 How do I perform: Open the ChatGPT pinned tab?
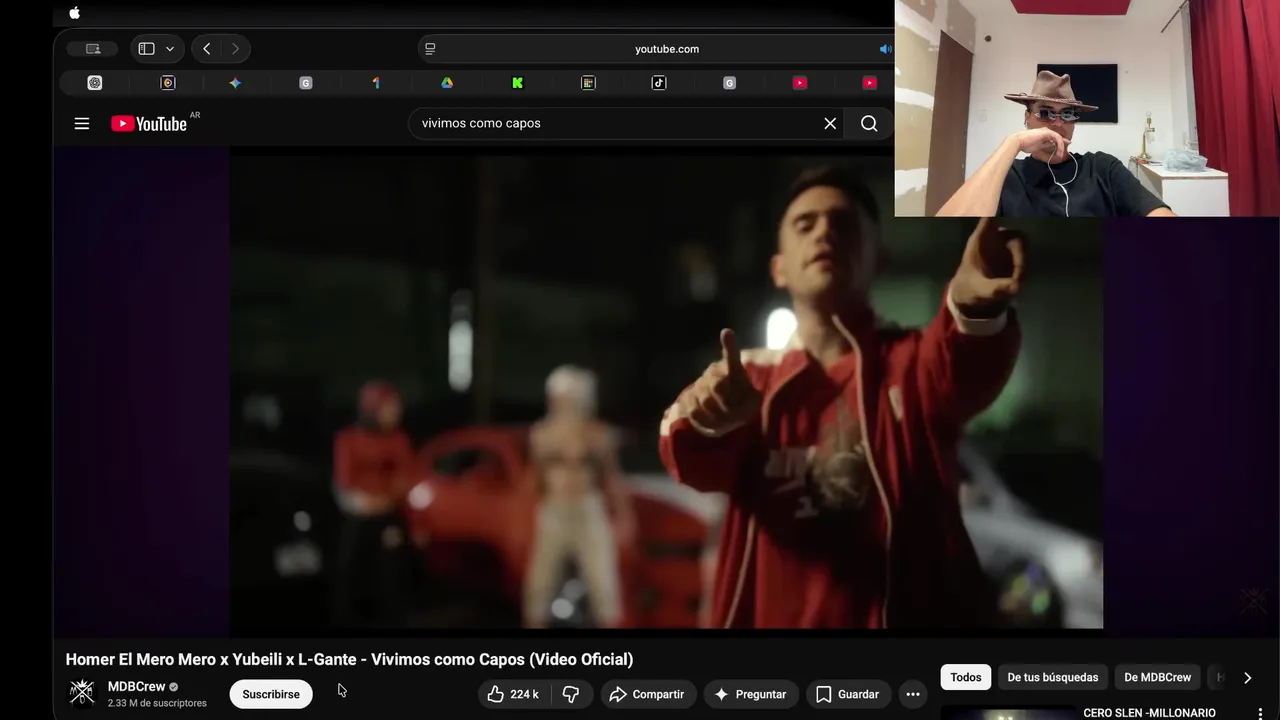point(95,83)
